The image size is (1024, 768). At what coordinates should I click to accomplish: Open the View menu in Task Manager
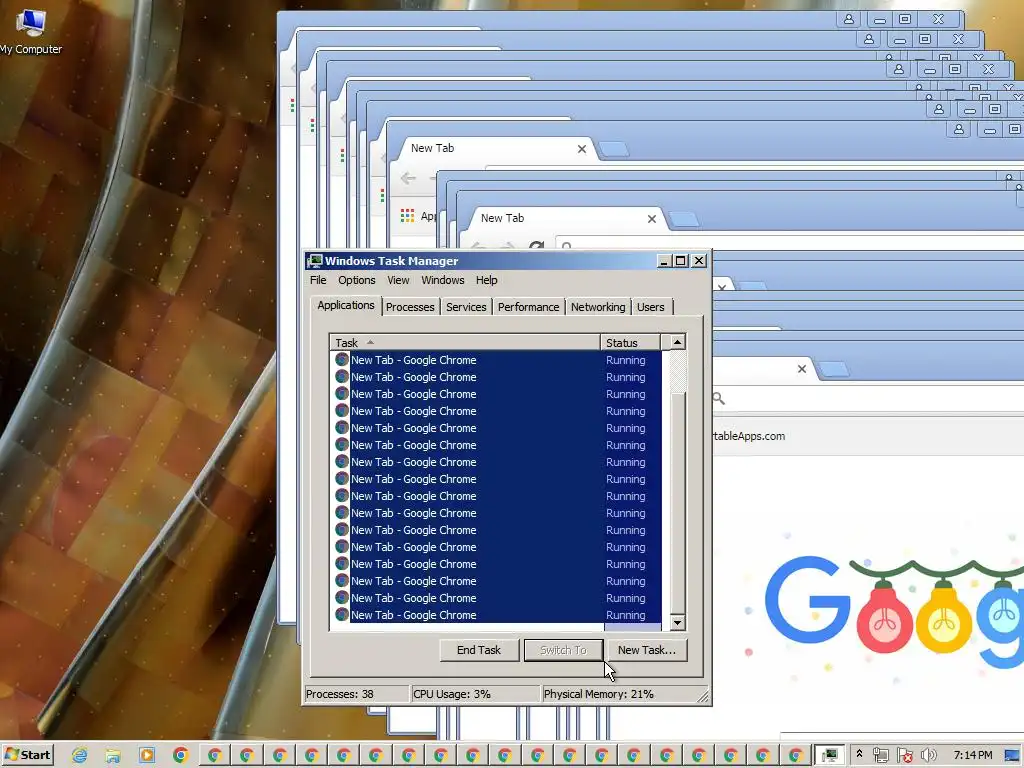(398, 280)
